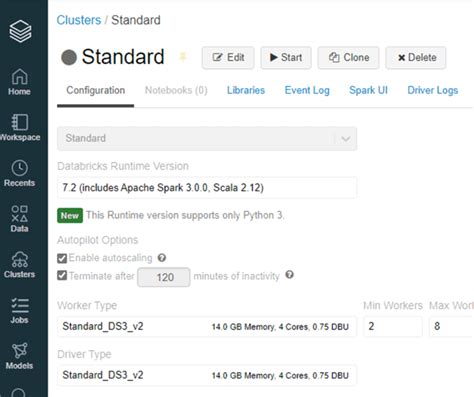Open the Driver Type Standard_DS3_v2 dropdown

[x=207, y=375]
